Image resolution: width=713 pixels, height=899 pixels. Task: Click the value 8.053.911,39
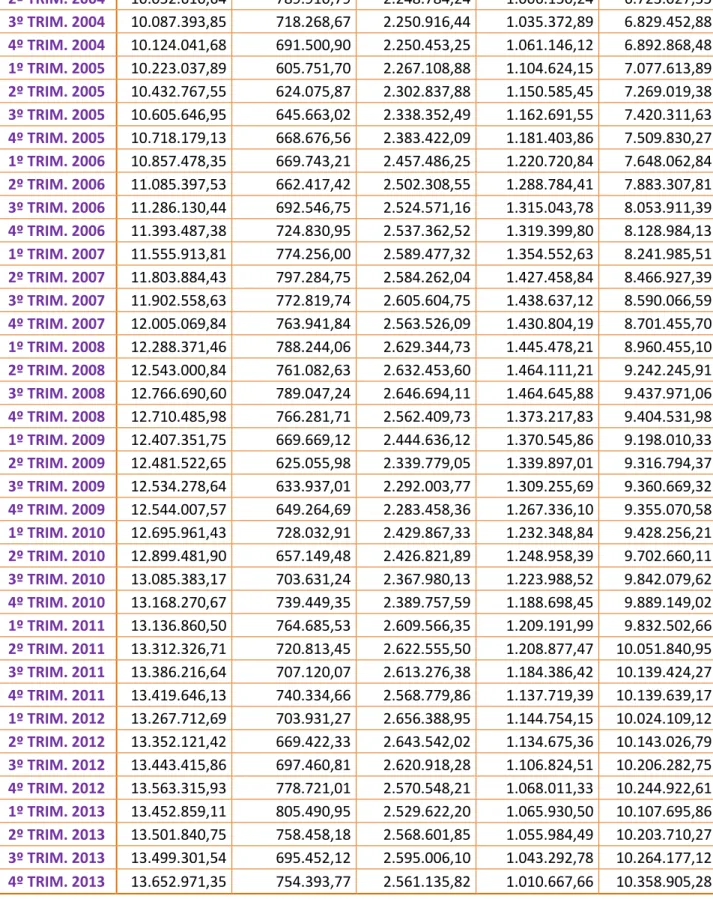(x=668, y=208)
